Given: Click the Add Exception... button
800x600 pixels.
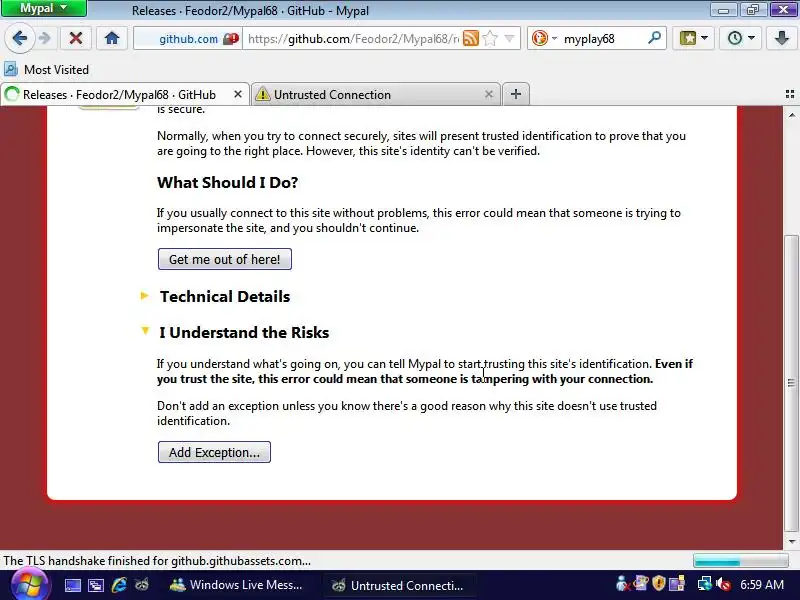Looking at the screenshot, I should pos(214,452).
